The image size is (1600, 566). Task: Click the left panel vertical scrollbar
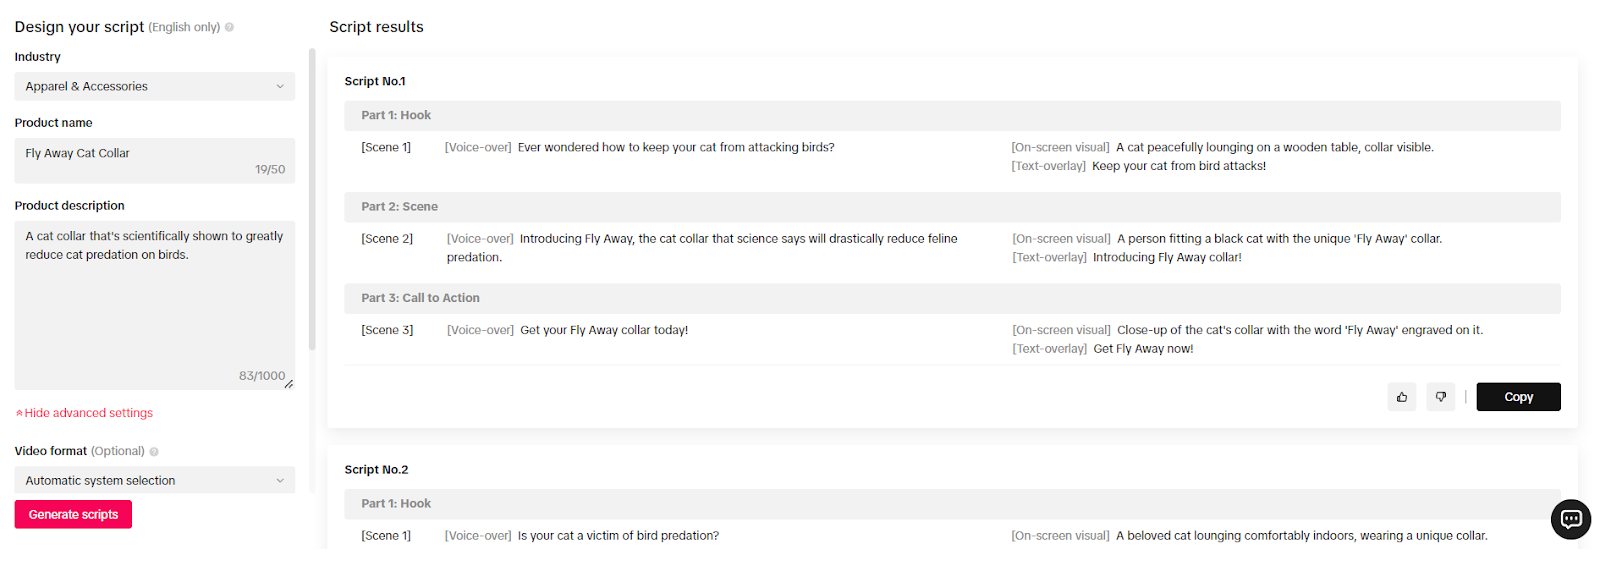tap(312, 200)
